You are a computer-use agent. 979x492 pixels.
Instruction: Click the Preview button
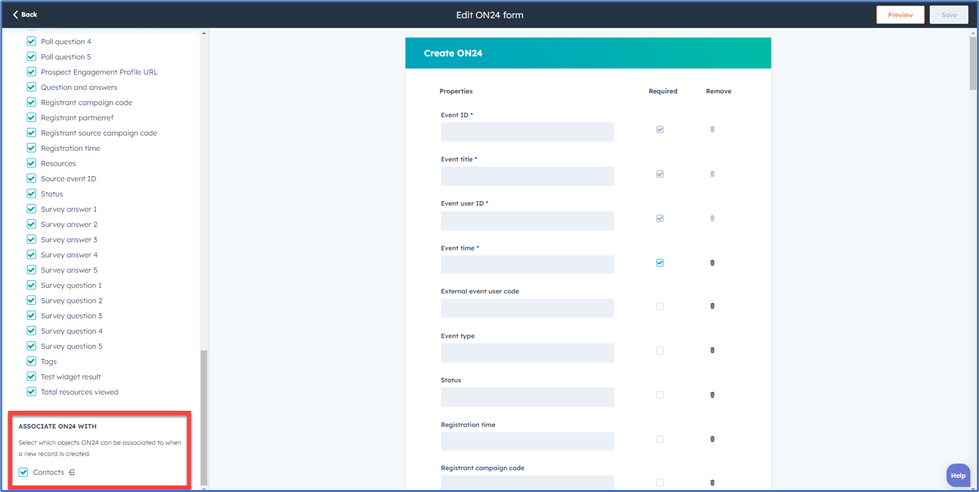(900, 15)
